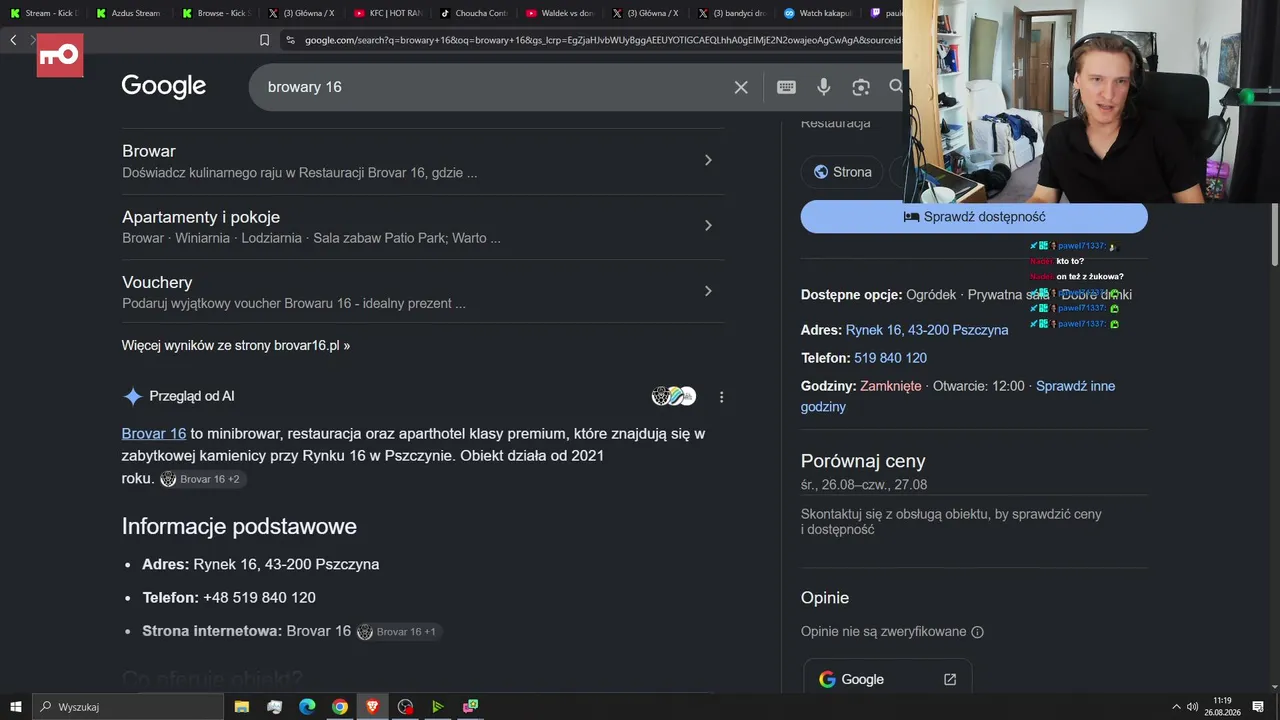The height and width of the screenshot is (720, 1280).
Task: Open Microsoft Edge from the taskbar
Action: [x=307, y=707]
